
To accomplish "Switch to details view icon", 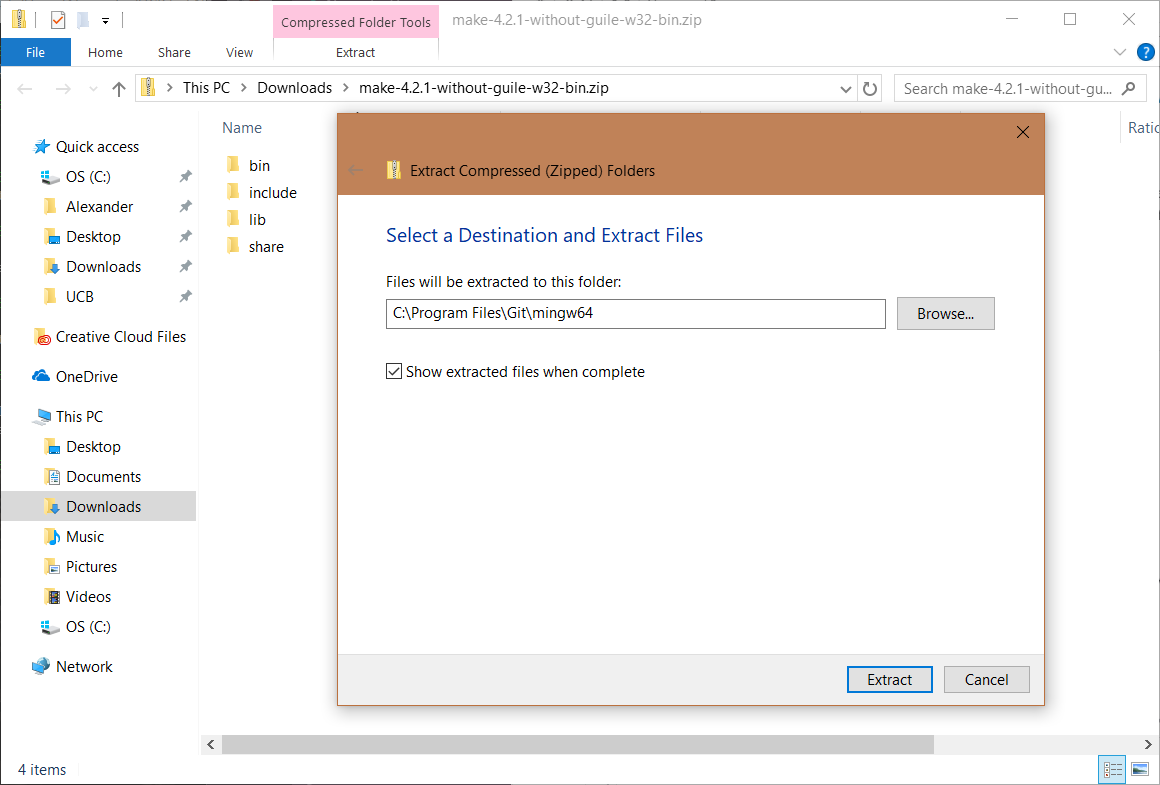I will point(1112,769).
